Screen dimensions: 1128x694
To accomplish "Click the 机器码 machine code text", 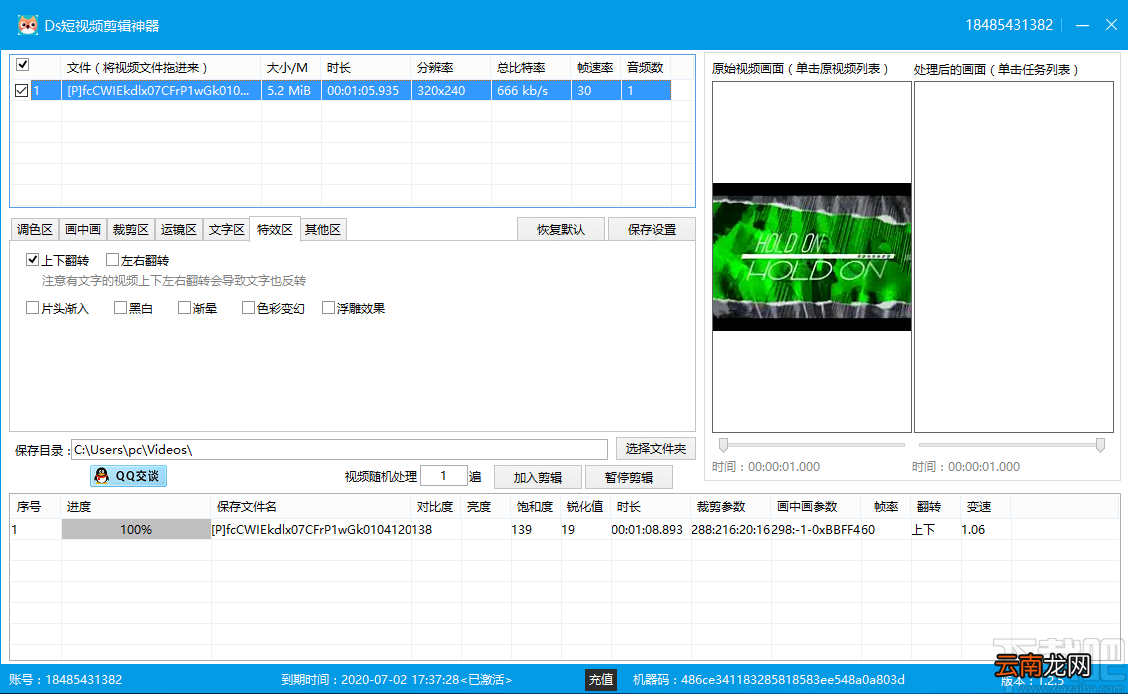I will [768, 680].
